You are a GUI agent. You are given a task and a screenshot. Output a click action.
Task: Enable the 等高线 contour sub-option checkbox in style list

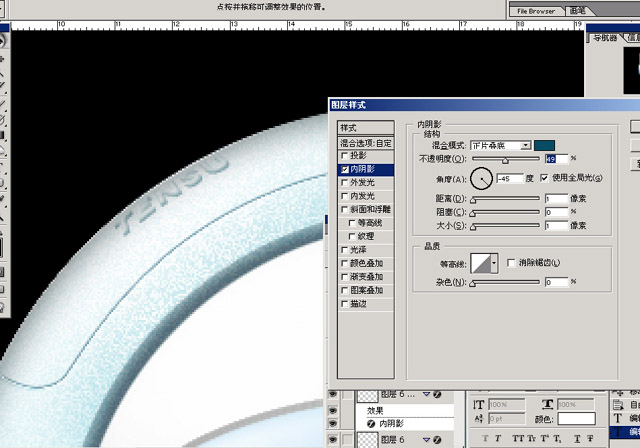pos(352,223)
